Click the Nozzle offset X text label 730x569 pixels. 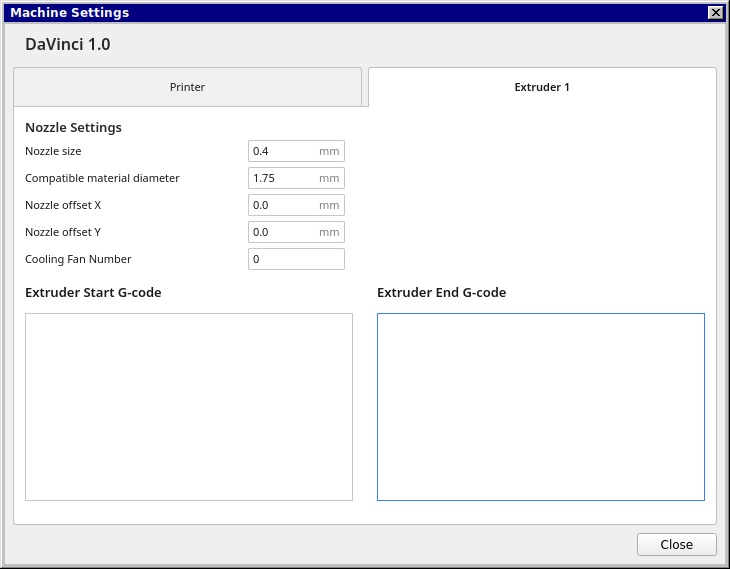63,205
